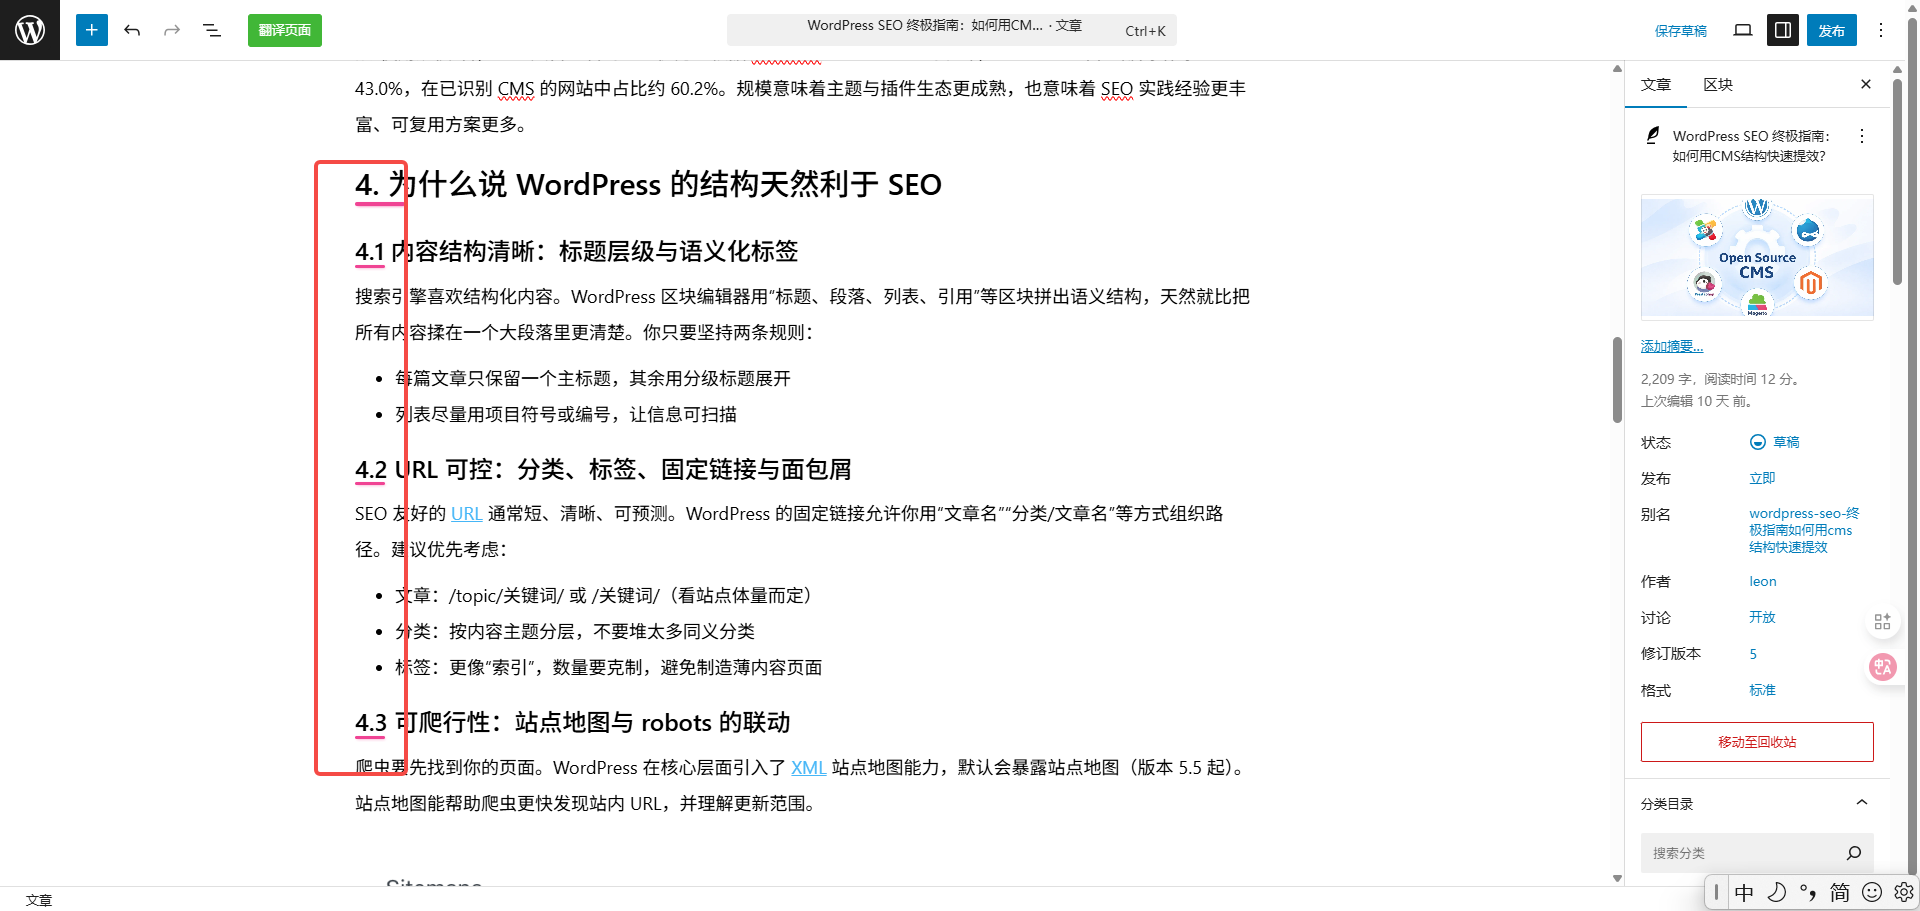Click the magnifier icon in the category search box

pyautogui.click(x=1854, y=852)
